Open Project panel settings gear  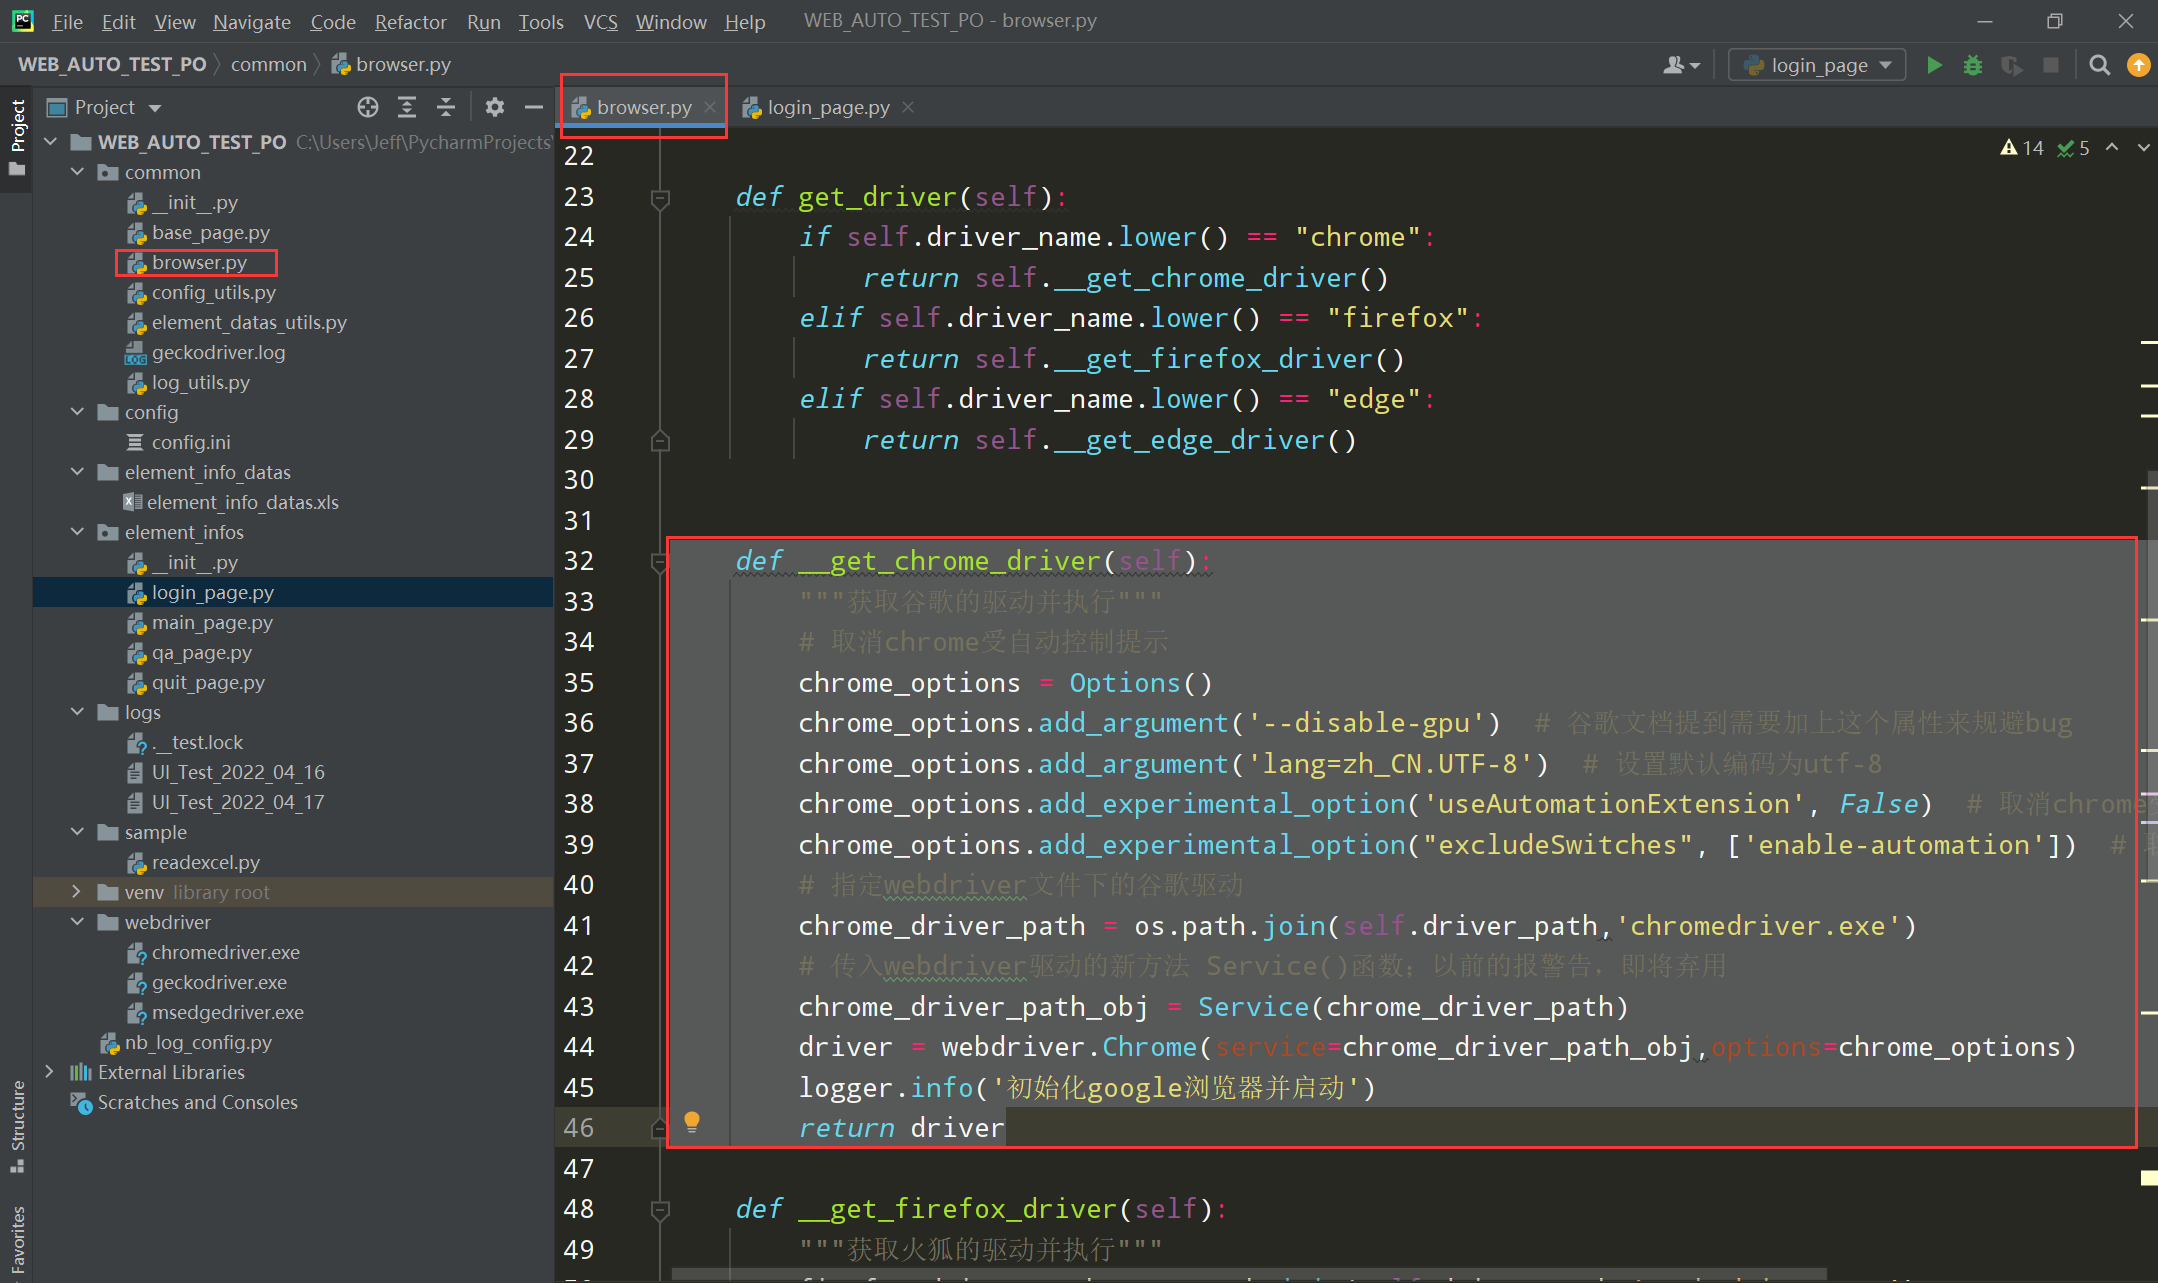[494, 107]
